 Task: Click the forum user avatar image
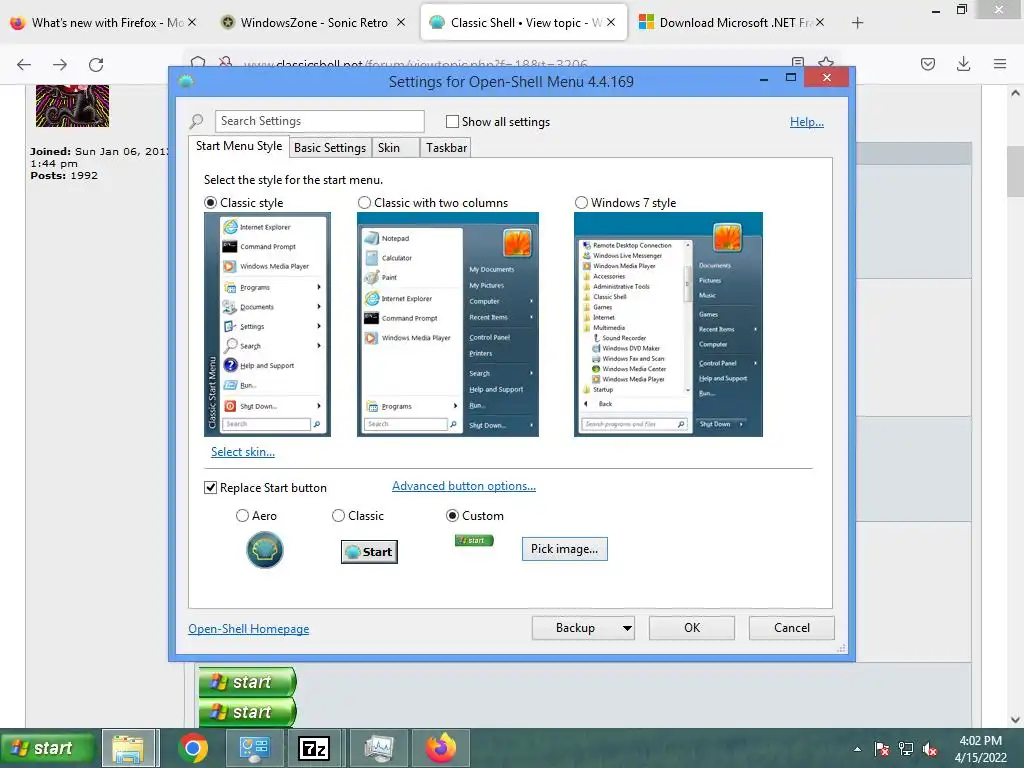pyautogui.click(x=72, y=105)
